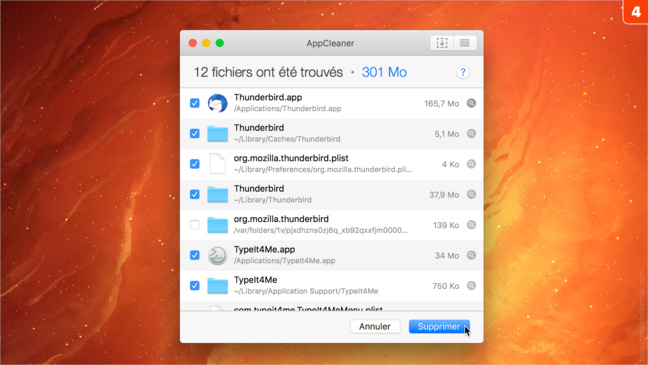Click the blue question mark help button
The image size is (648, 365).
463,72
